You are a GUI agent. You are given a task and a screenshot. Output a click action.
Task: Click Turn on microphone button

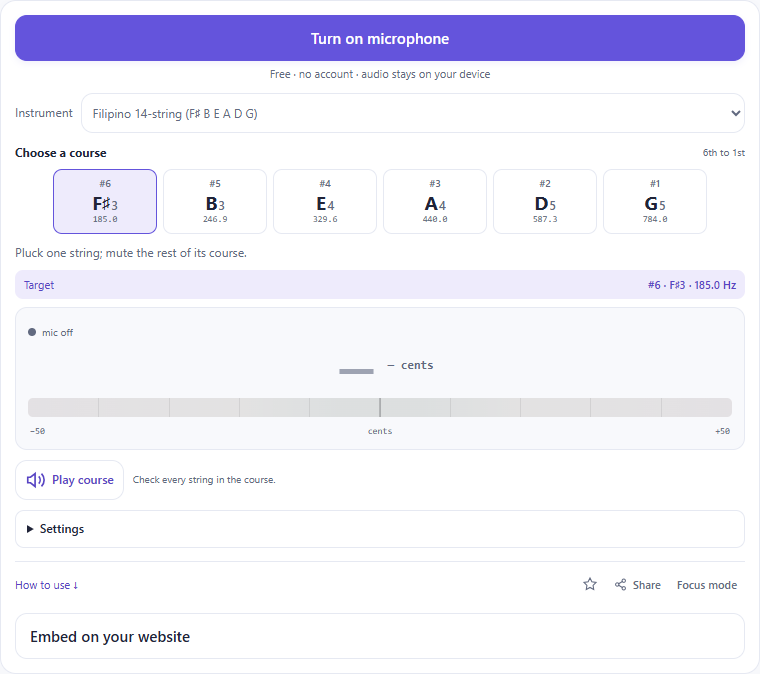tap(380, 38)
